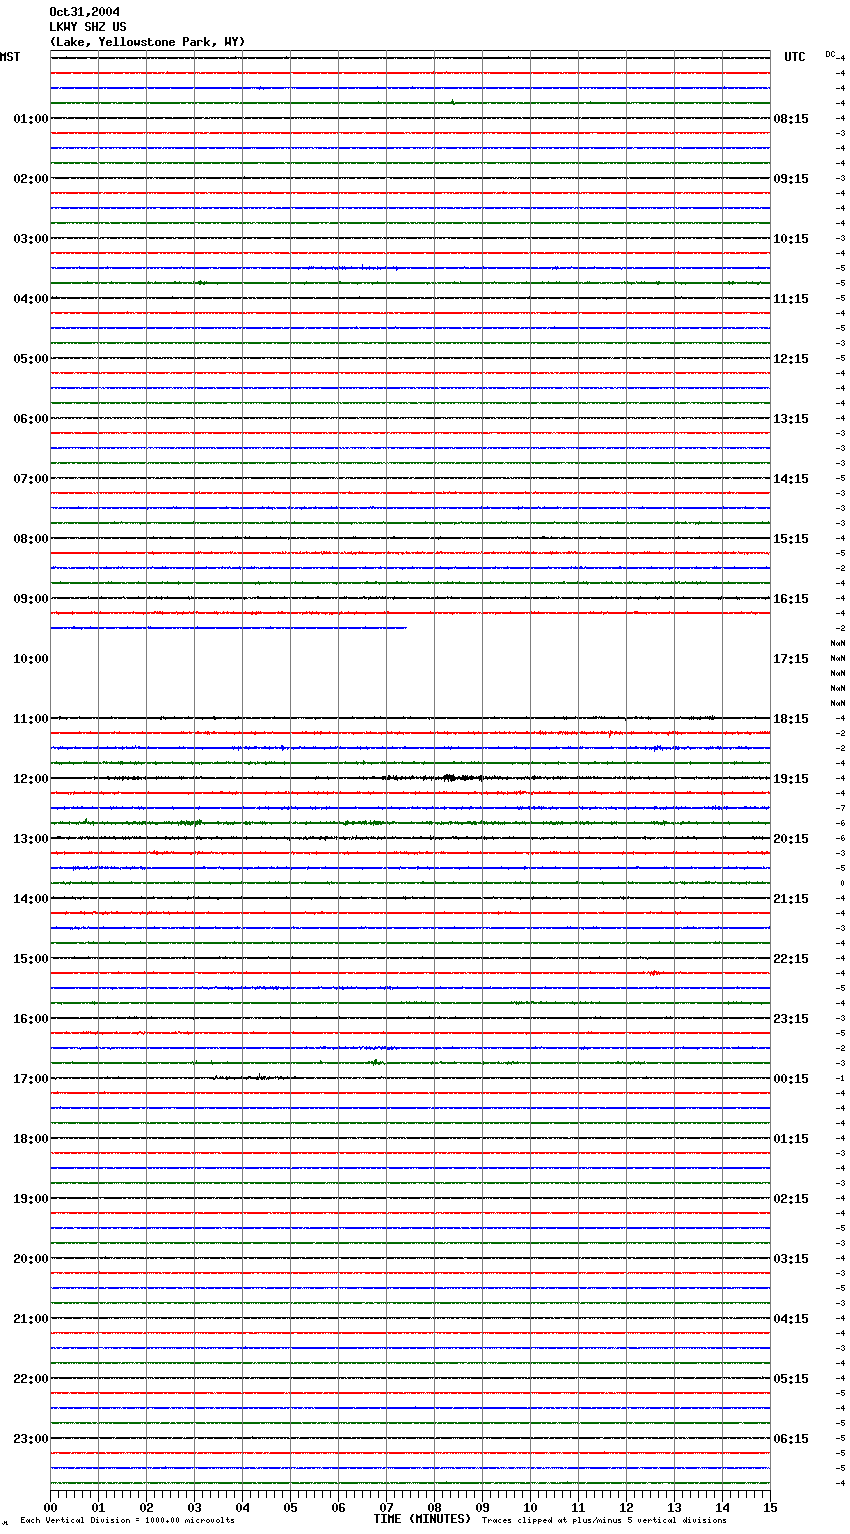Click the 04:15 UTC time label
Viewport: 850px width, 1534px height.
pos(791,1319)
